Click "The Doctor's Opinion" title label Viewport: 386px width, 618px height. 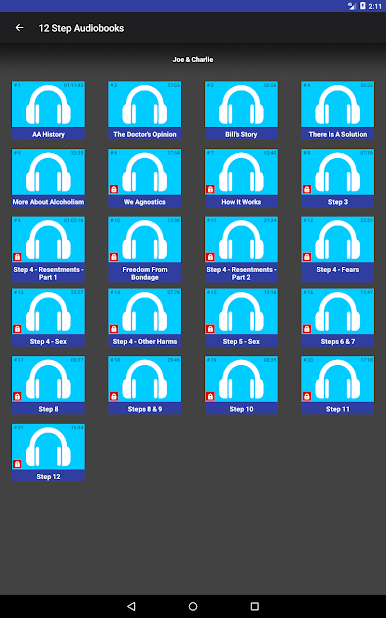coord(145,134)
